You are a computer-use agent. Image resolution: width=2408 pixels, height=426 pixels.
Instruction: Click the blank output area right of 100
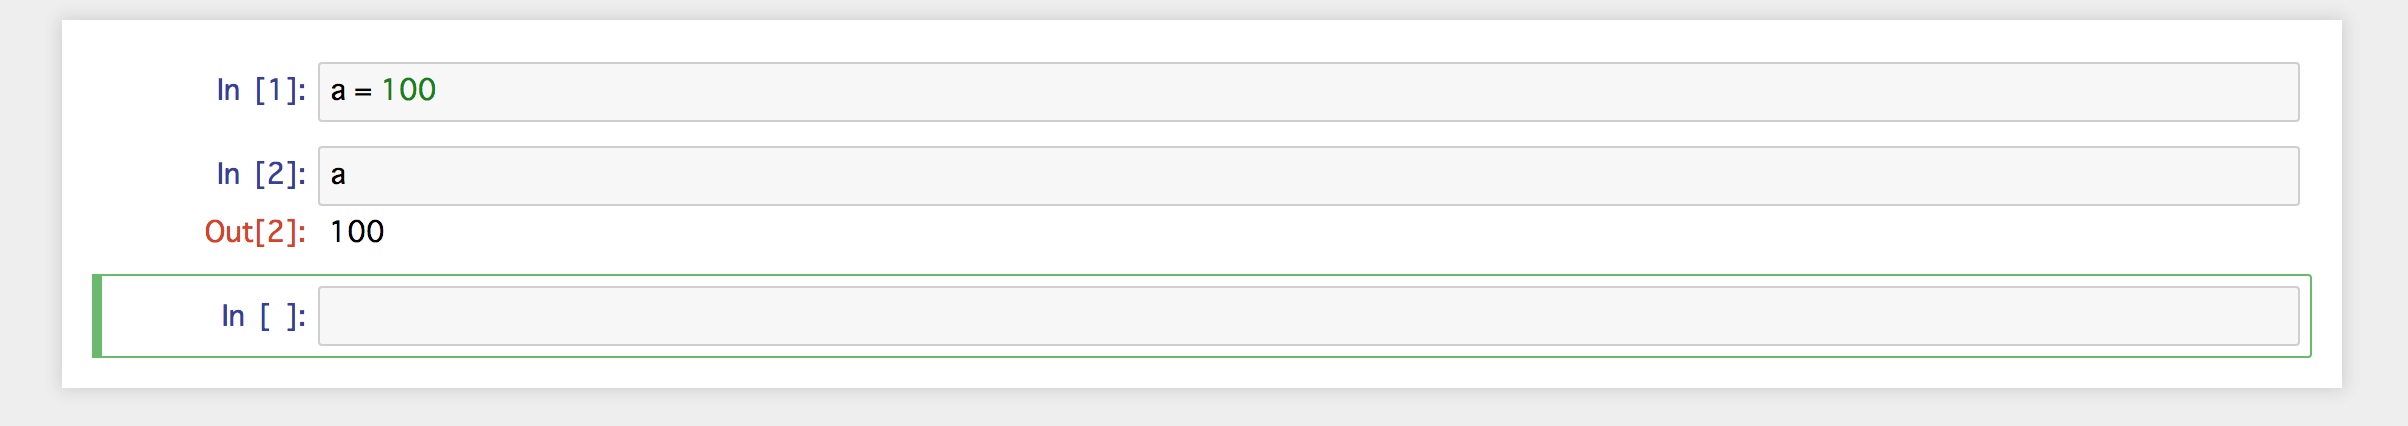click(1340, 232)
